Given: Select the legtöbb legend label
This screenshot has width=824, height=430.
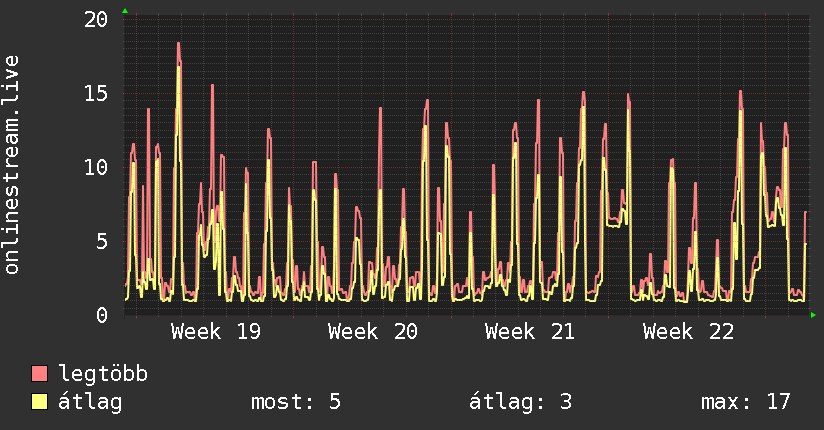Looking at the screenshot, I should (x=103, y=373).
